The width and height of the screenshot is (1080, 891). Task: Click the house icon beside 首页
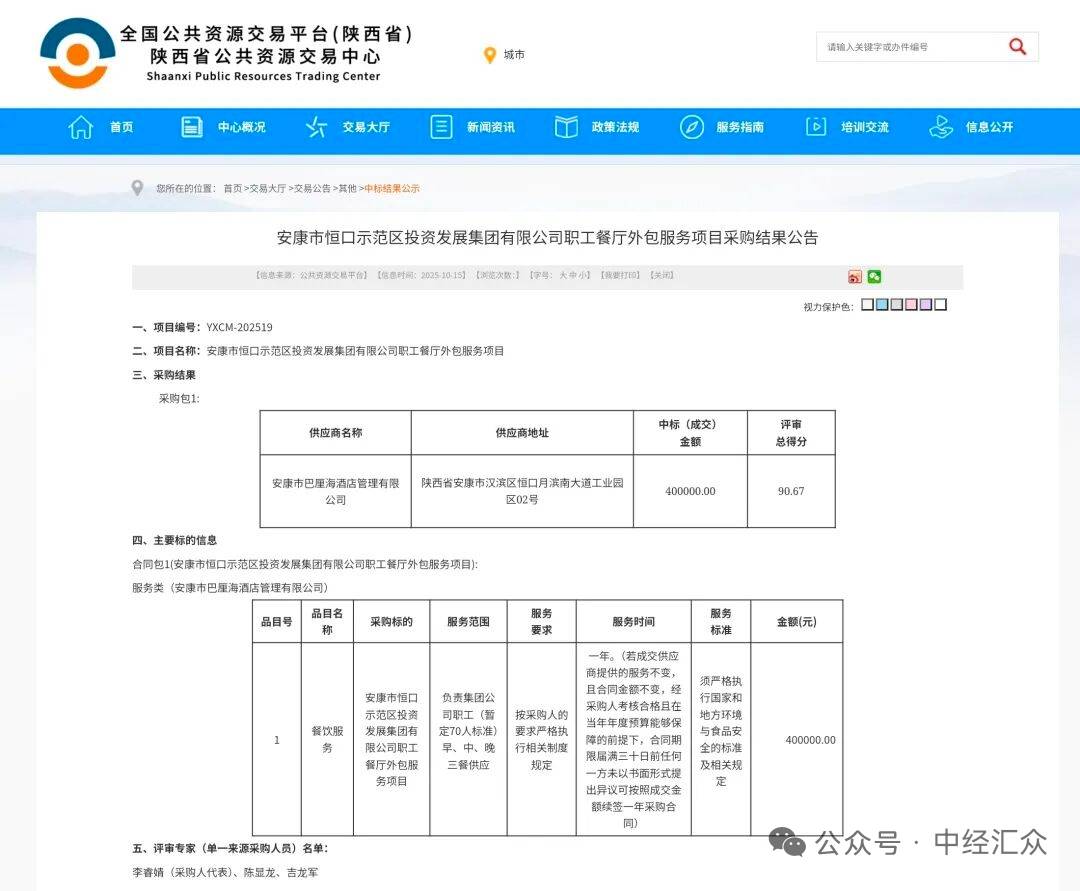click(81, 127)
